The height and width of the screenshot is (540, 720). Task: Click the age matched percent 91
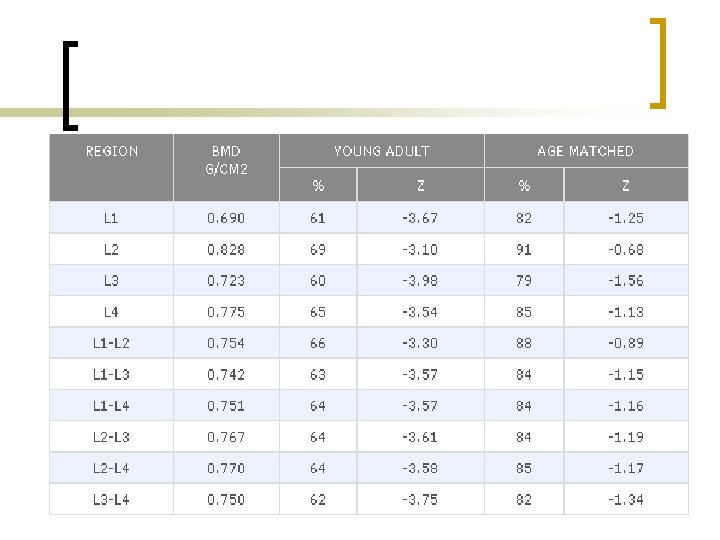[x=524, y=249]
